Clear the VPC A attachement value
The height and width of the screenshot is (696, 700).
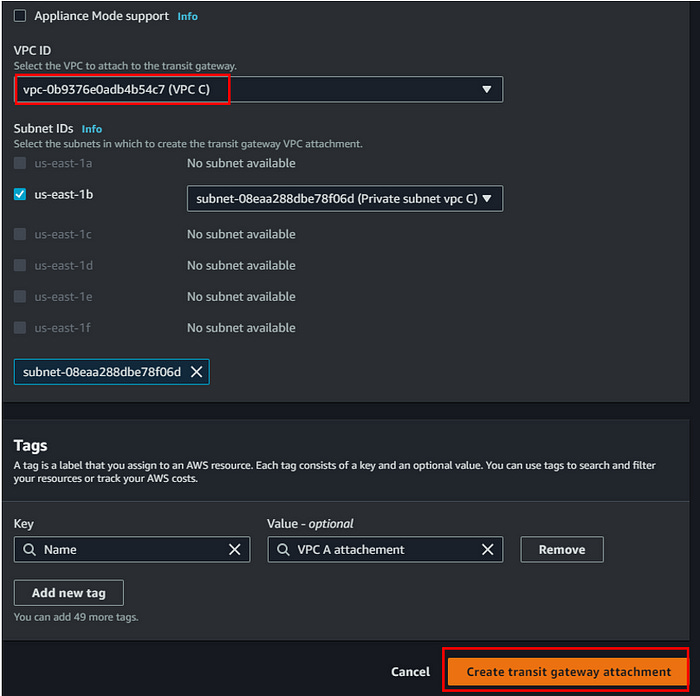click(488, 549)
